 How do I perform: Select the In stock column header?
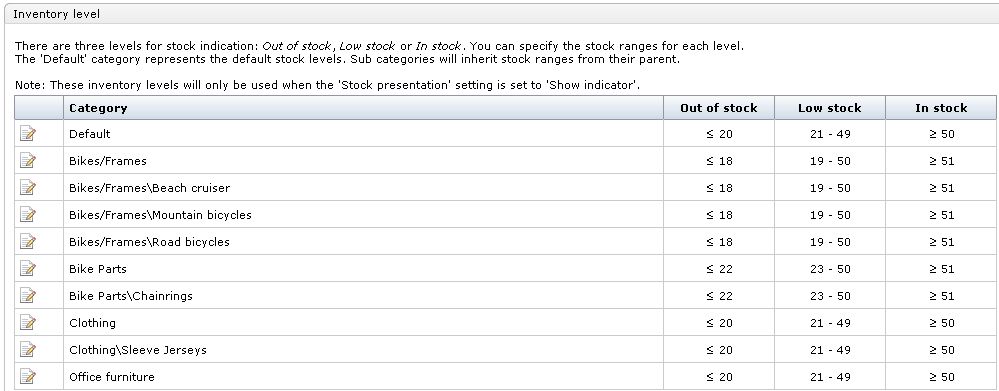tap(941, 108)
